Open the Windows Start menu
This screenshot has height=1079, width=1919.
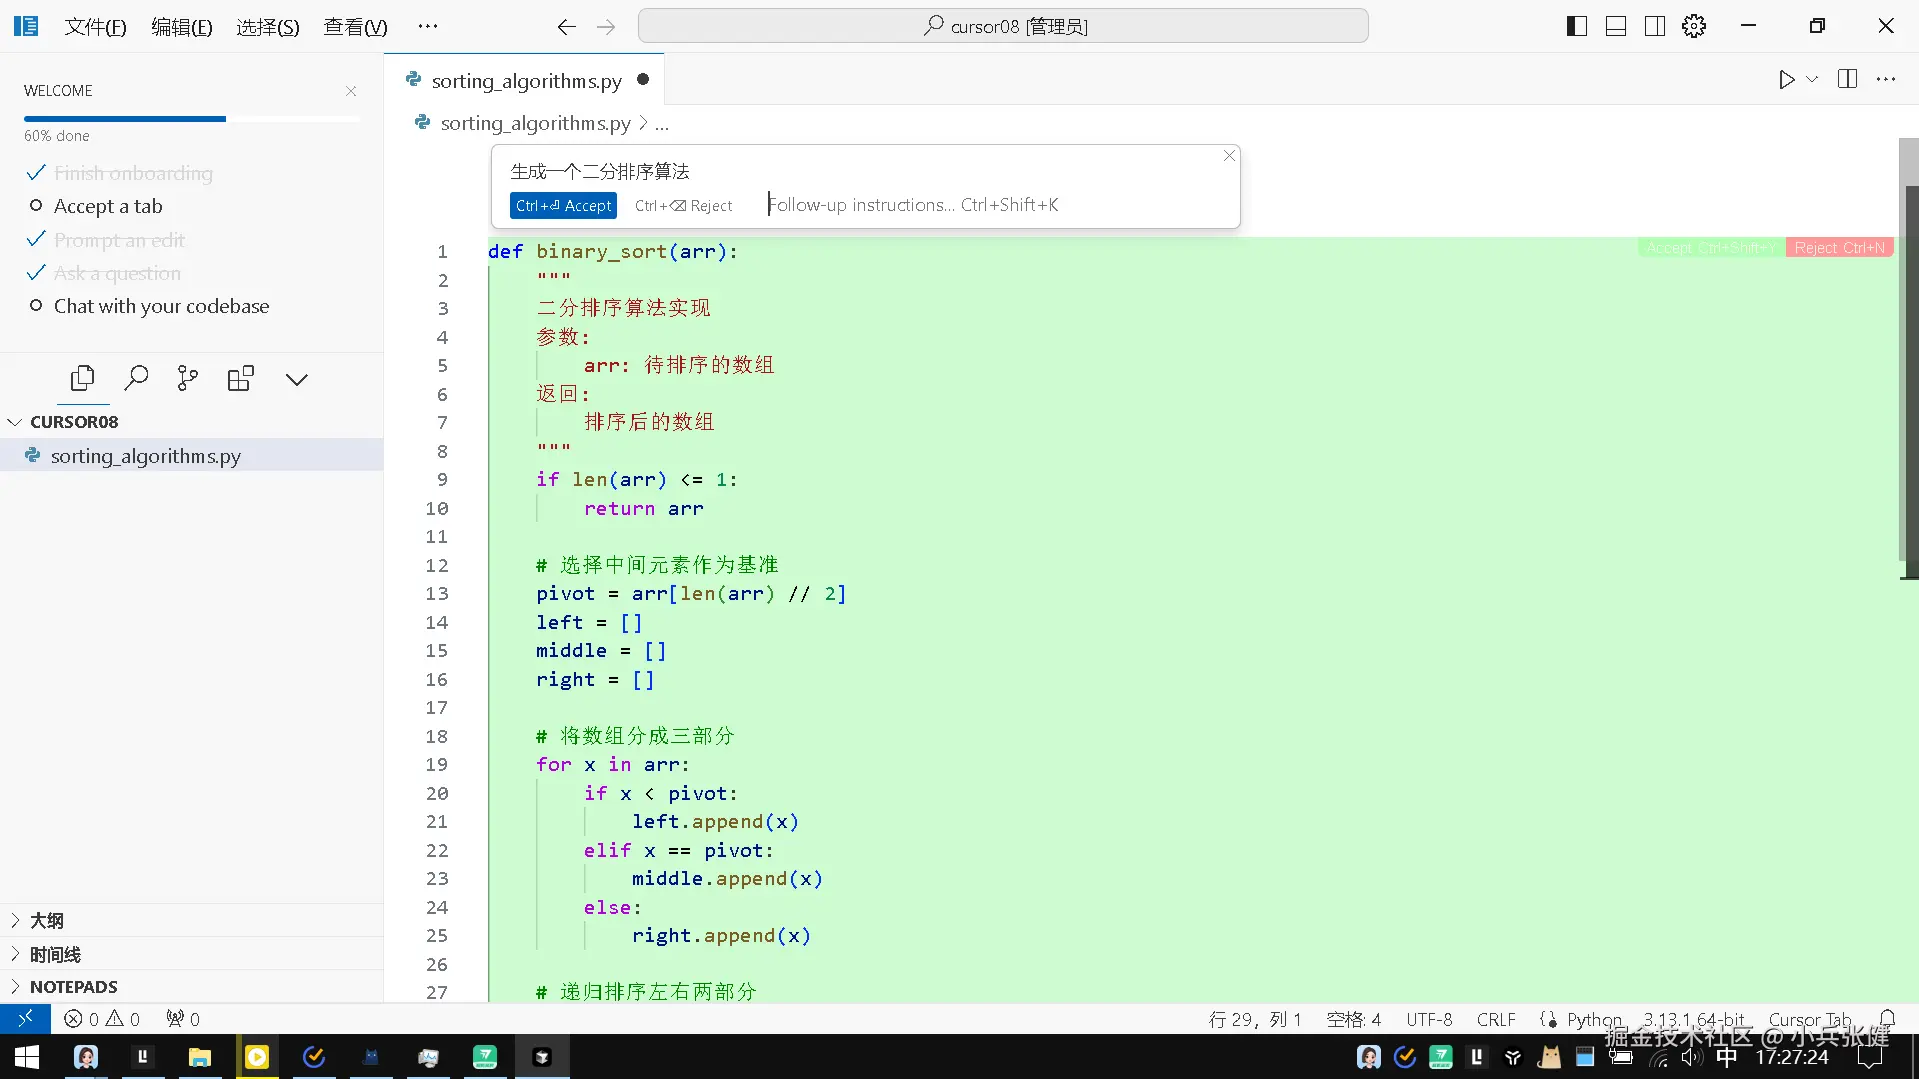[27, 1057]
